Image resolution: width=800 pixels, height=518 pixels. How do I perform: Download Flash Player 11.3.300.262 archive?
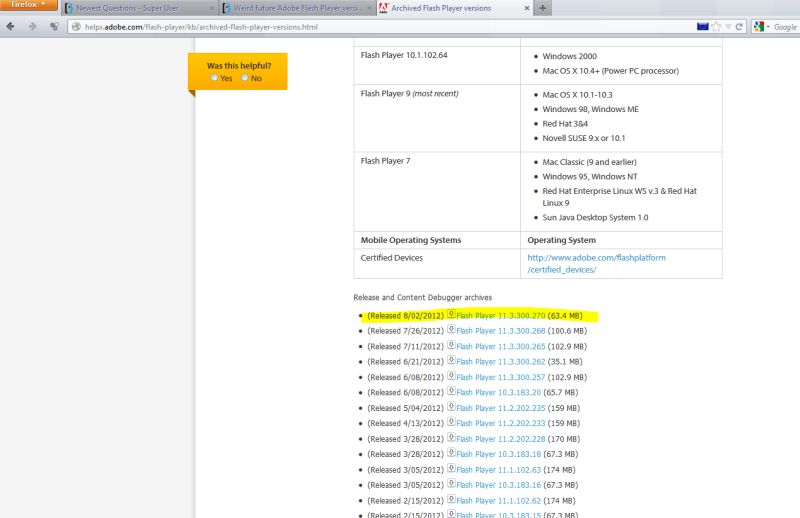click(x=501, y=362)
